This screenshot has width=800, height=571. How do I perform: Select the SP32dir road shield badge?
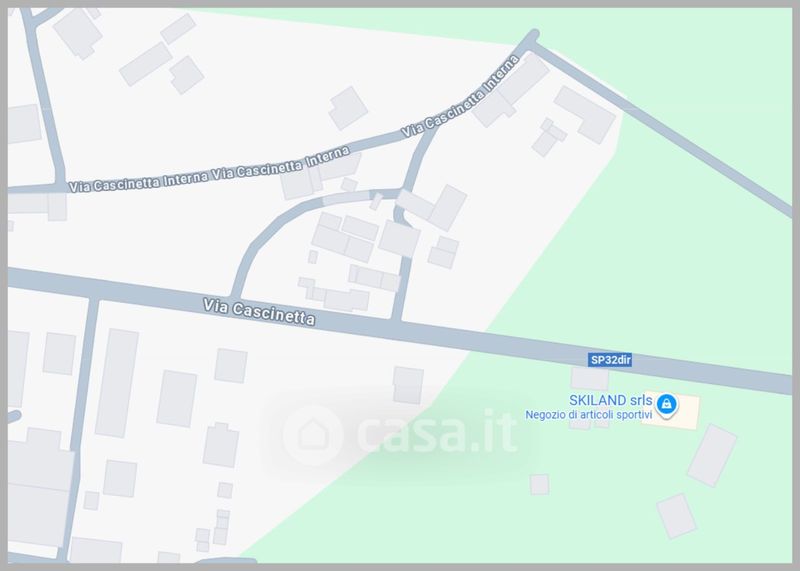pos(610,360)
